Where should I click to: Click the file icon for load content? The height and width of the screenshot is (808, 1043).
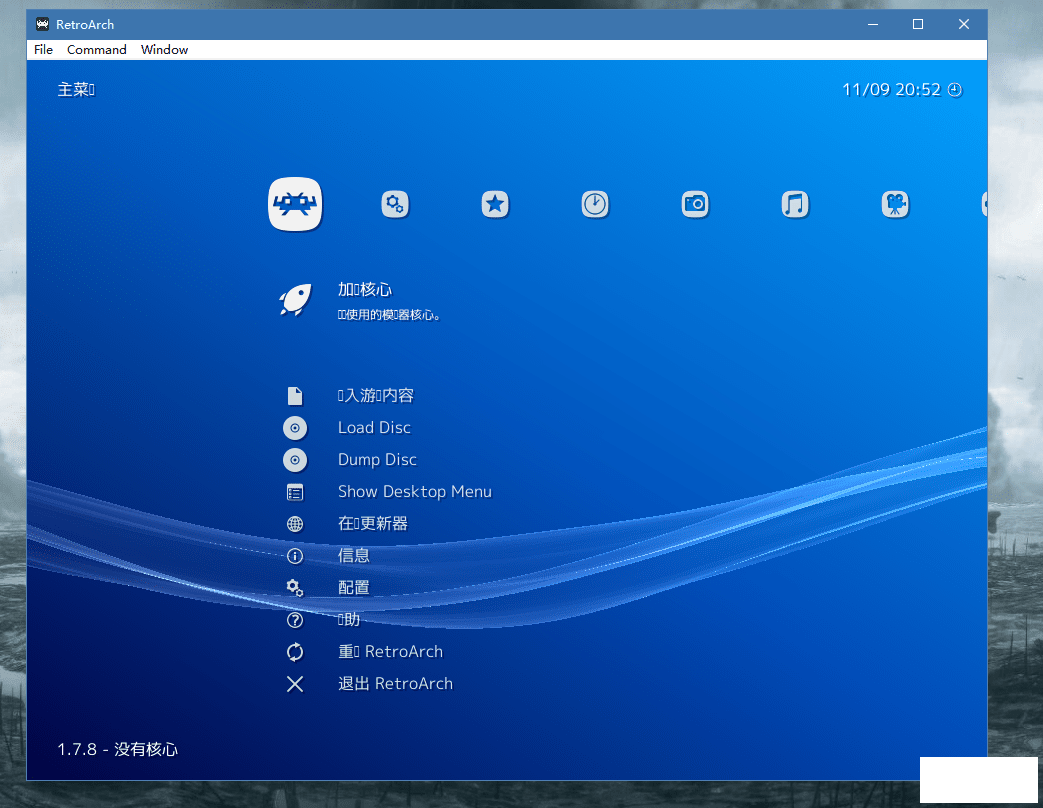coord(295,396)
